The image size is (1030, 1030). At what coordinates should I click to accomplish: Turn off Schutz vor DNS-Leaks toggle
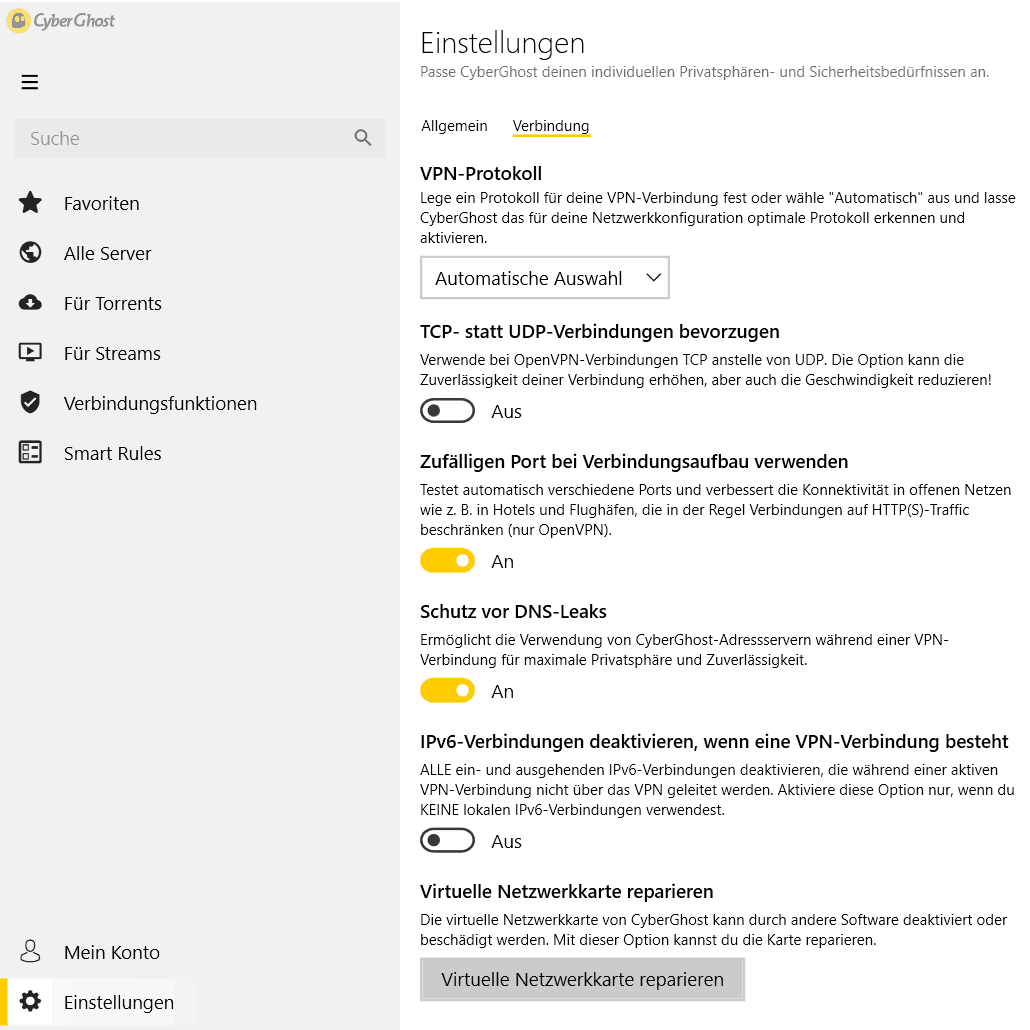pyautogui.click(x=447, y=690)
